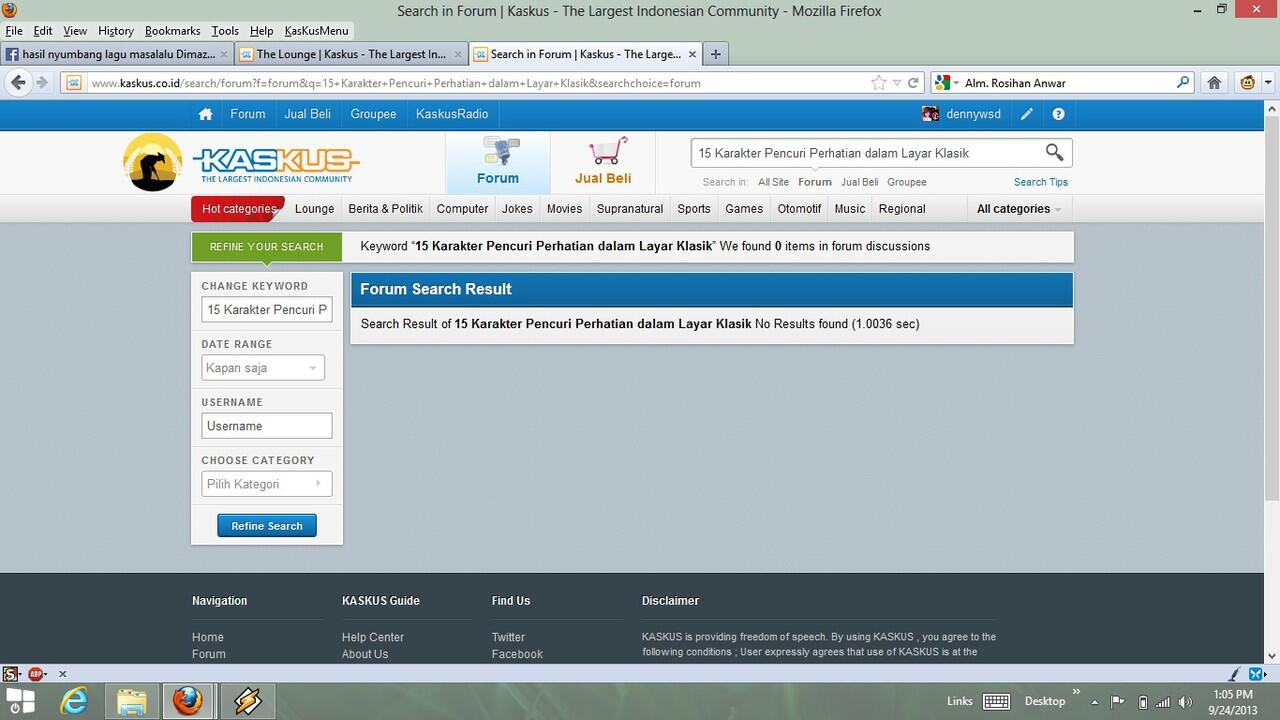
Task: Open the Tools menu
Action: (x=225, y=31)
